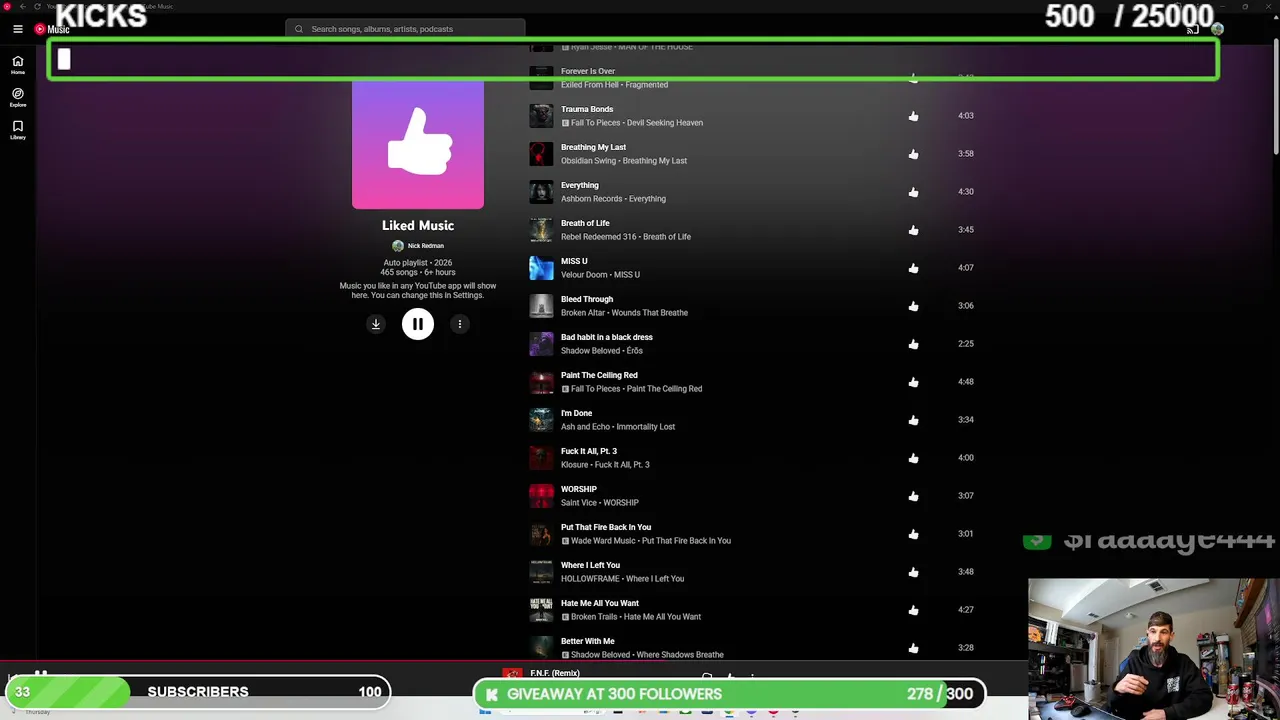Pause the Liked Music playlist
Image resolution: width=1280 pixels, height=720 pixels.
(x=418, y=324)
